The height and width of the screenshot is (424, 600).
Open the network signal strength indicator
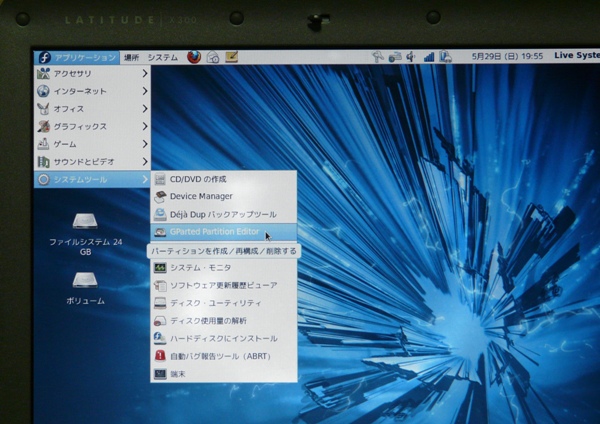[429, 57]
